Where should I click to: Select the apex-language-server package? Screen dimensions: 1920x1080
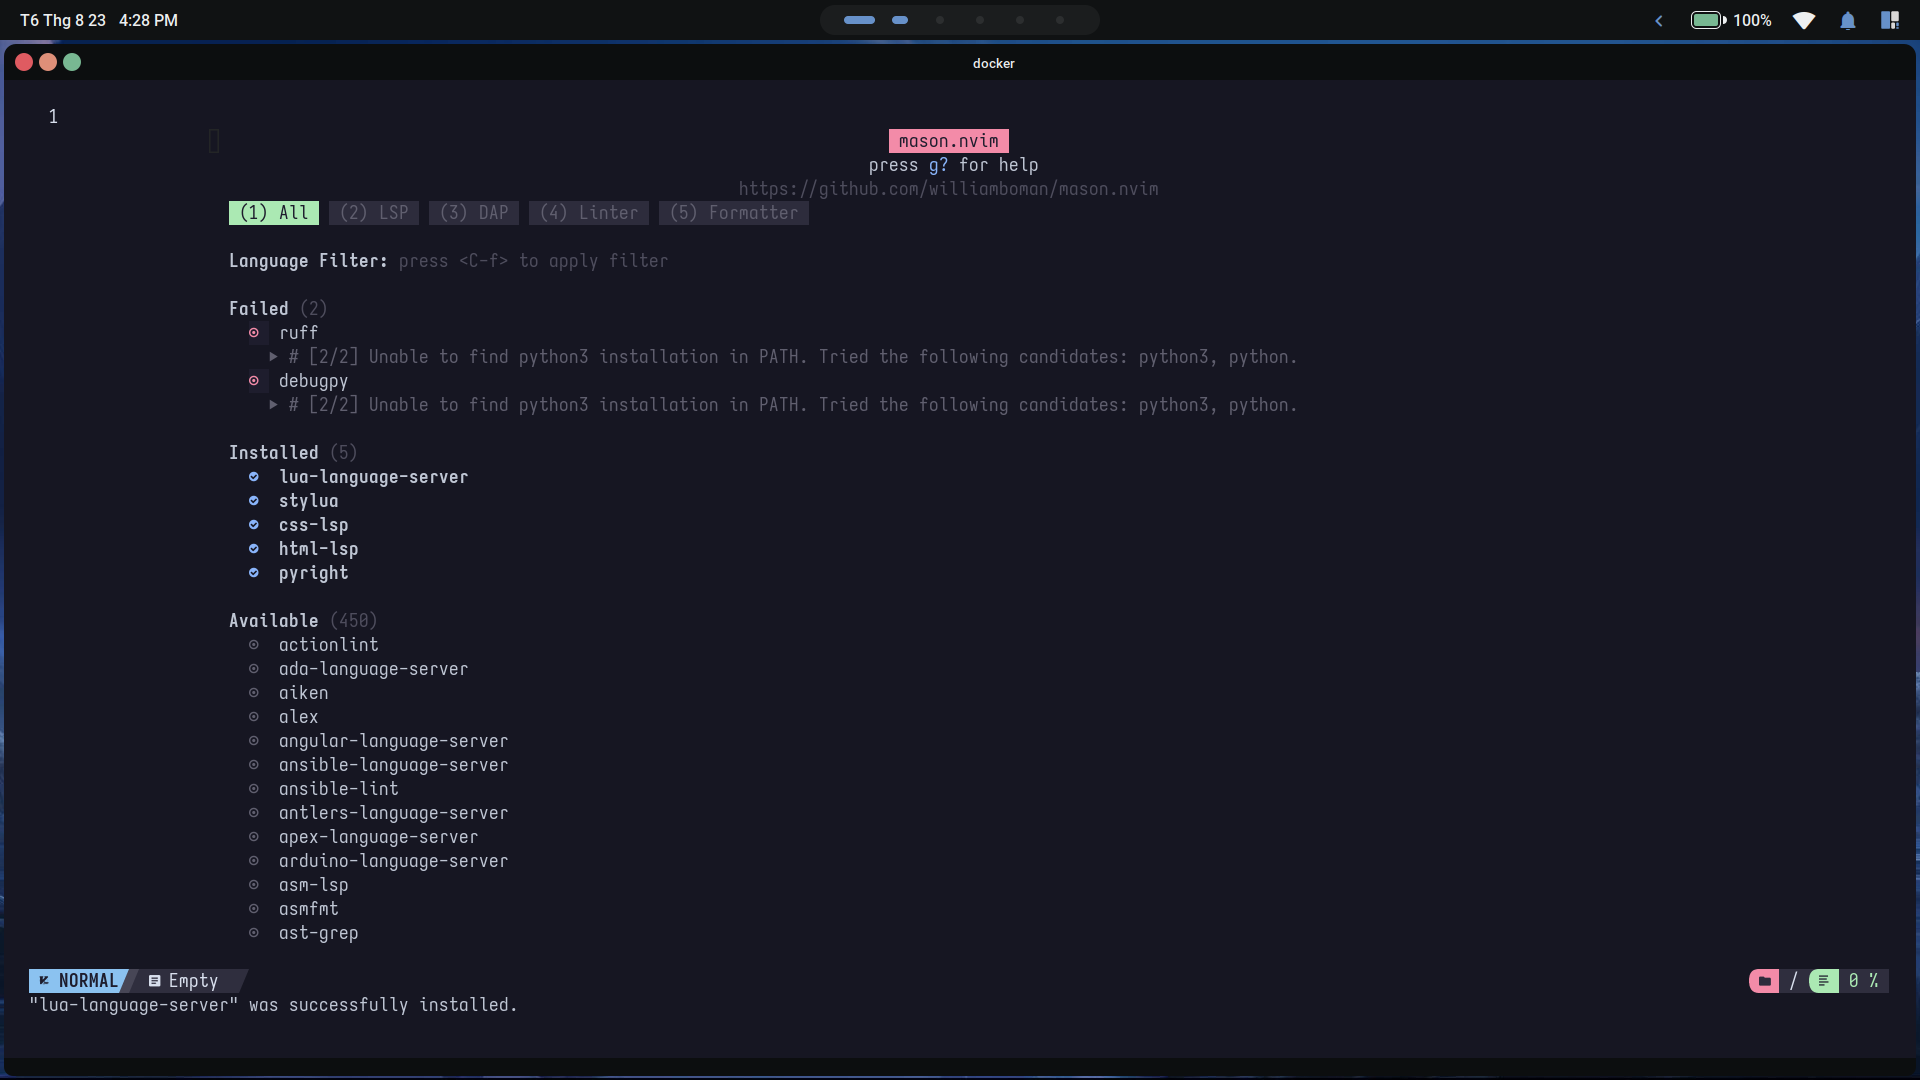pyautogui.click(x=378, y=837)
